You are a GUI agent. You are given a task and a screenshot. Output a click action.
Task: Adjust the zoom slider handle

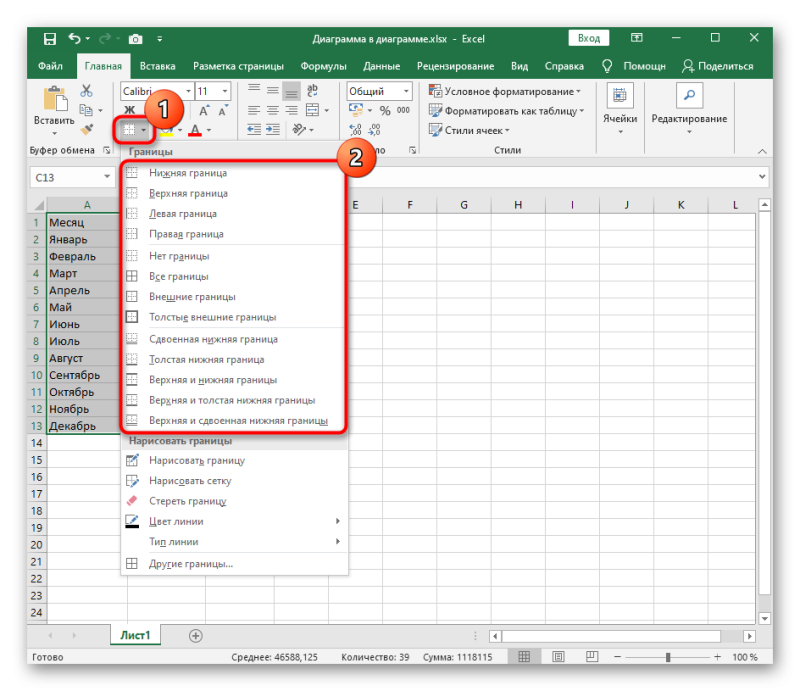pyautogui.click(x=668, y=657)
